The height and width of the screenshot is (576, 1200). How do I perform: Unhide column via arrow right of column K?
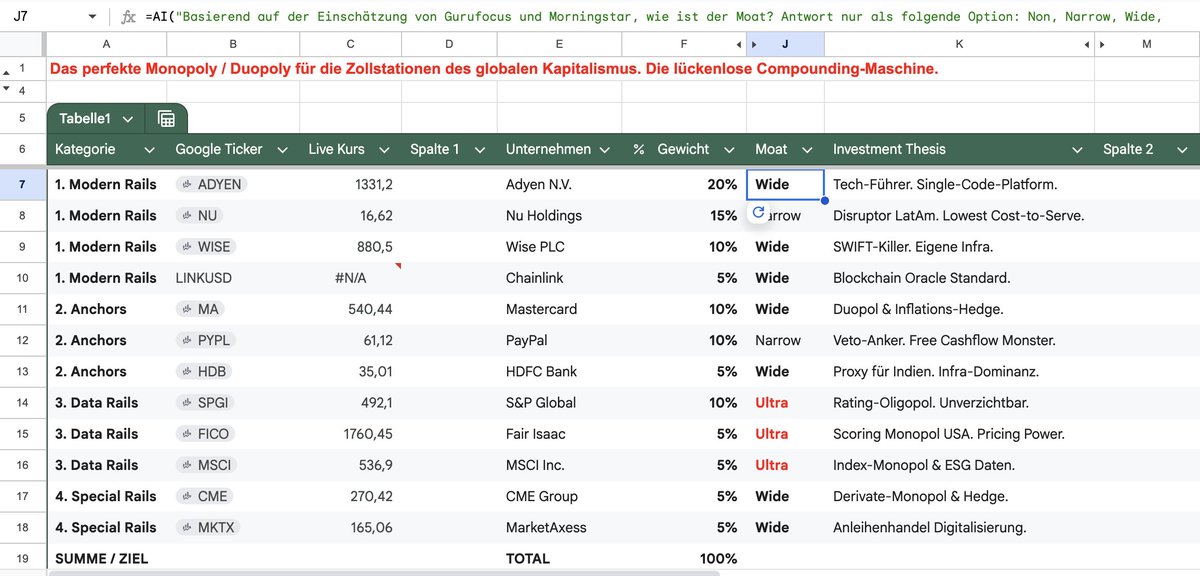(1089, 44)
